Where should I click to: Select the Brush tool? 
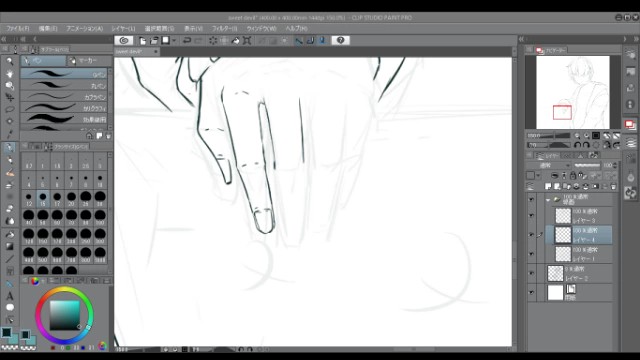pyautogui.click(x=10, y=173)
